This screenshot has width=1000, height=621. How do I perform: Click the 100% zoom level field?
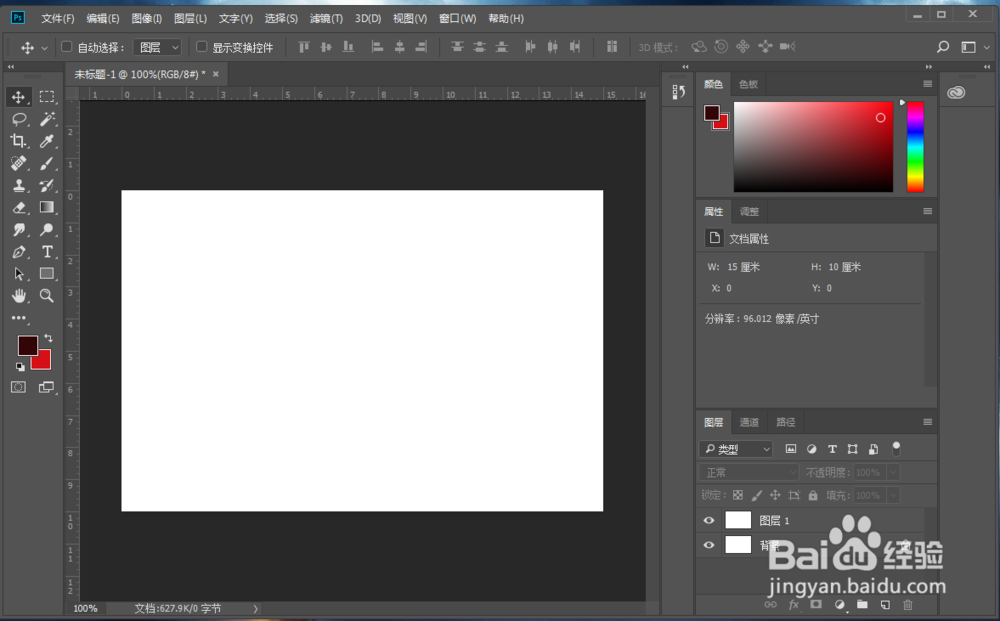point(85,608)
